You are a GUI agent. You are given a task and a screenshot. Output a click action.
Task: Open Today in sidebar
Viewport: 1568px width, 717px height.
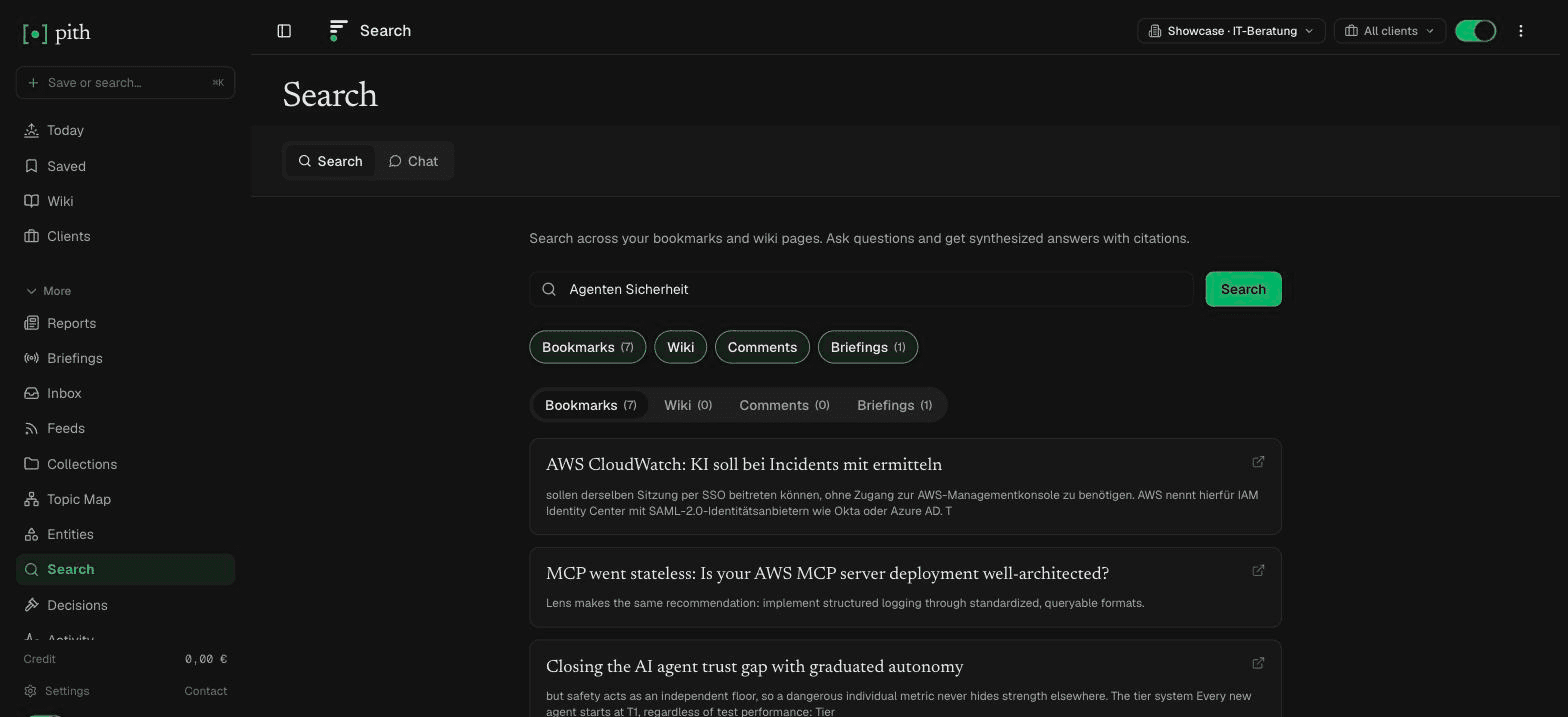pos(125,131)
